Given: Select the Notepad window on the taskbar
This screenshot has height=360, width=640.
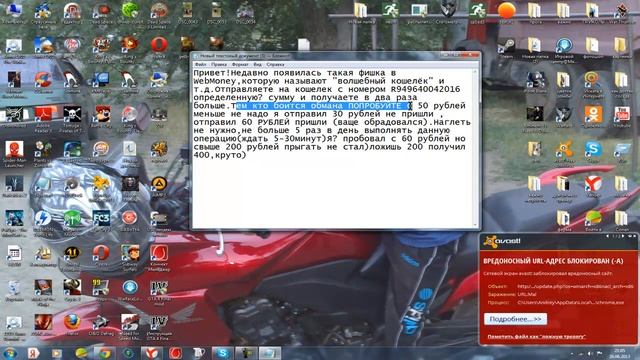Looking at the screenshot, I should click(x=270, y=353).
